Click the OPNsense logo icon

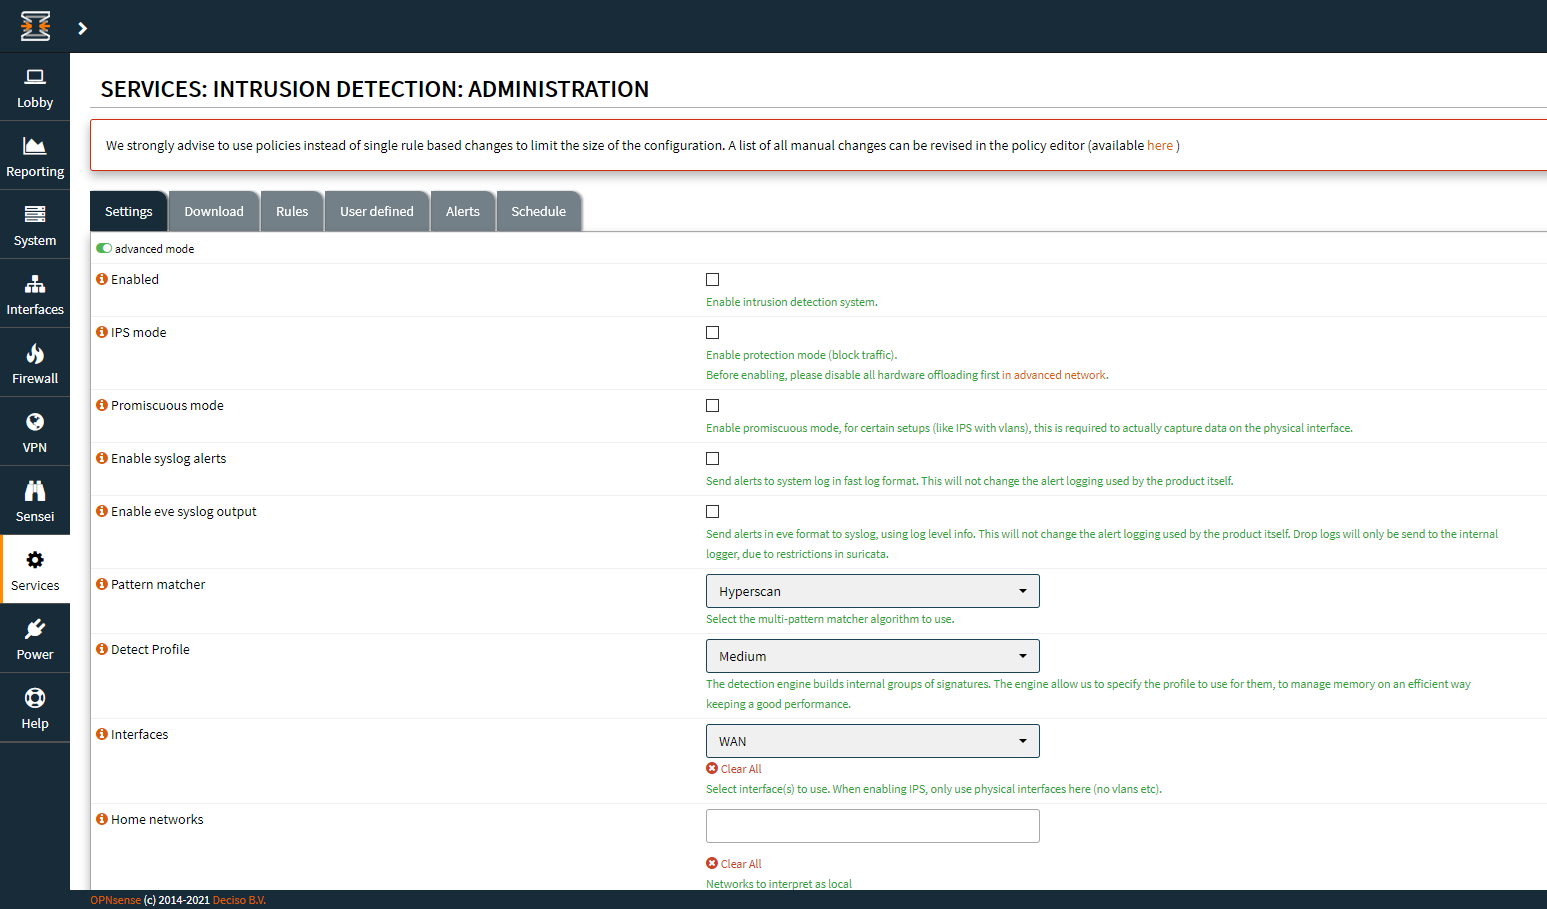point(35,26)
